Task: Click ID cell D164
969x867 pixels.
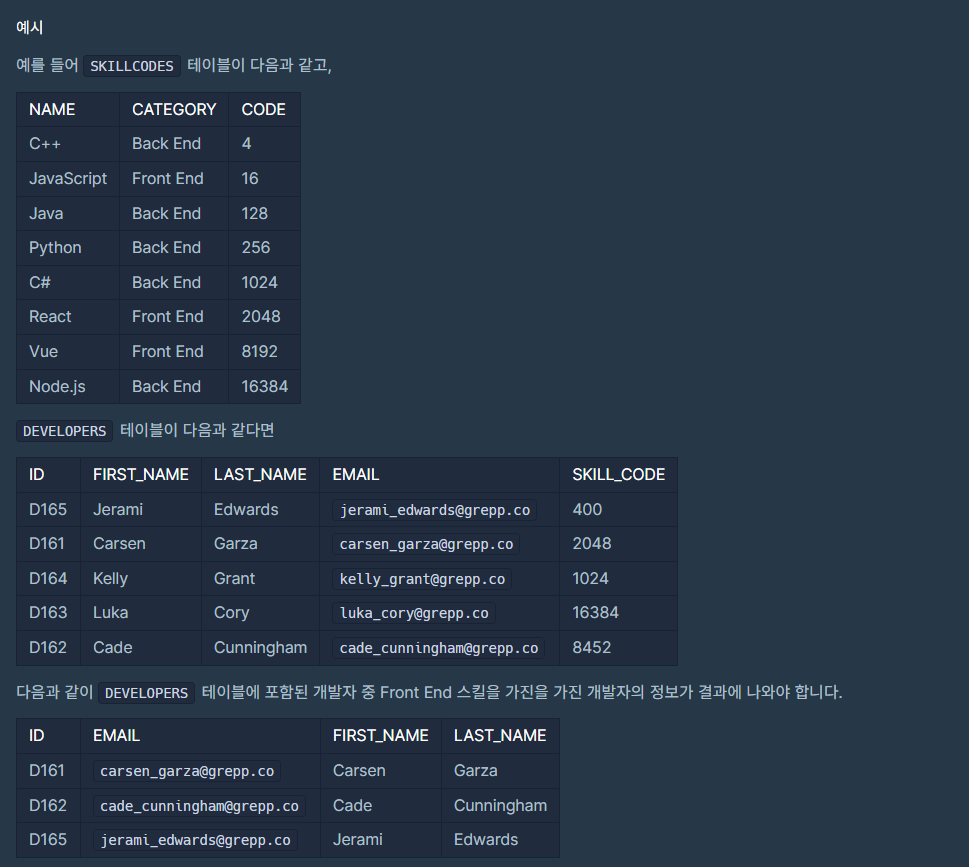Action: [x=48, y=579]
